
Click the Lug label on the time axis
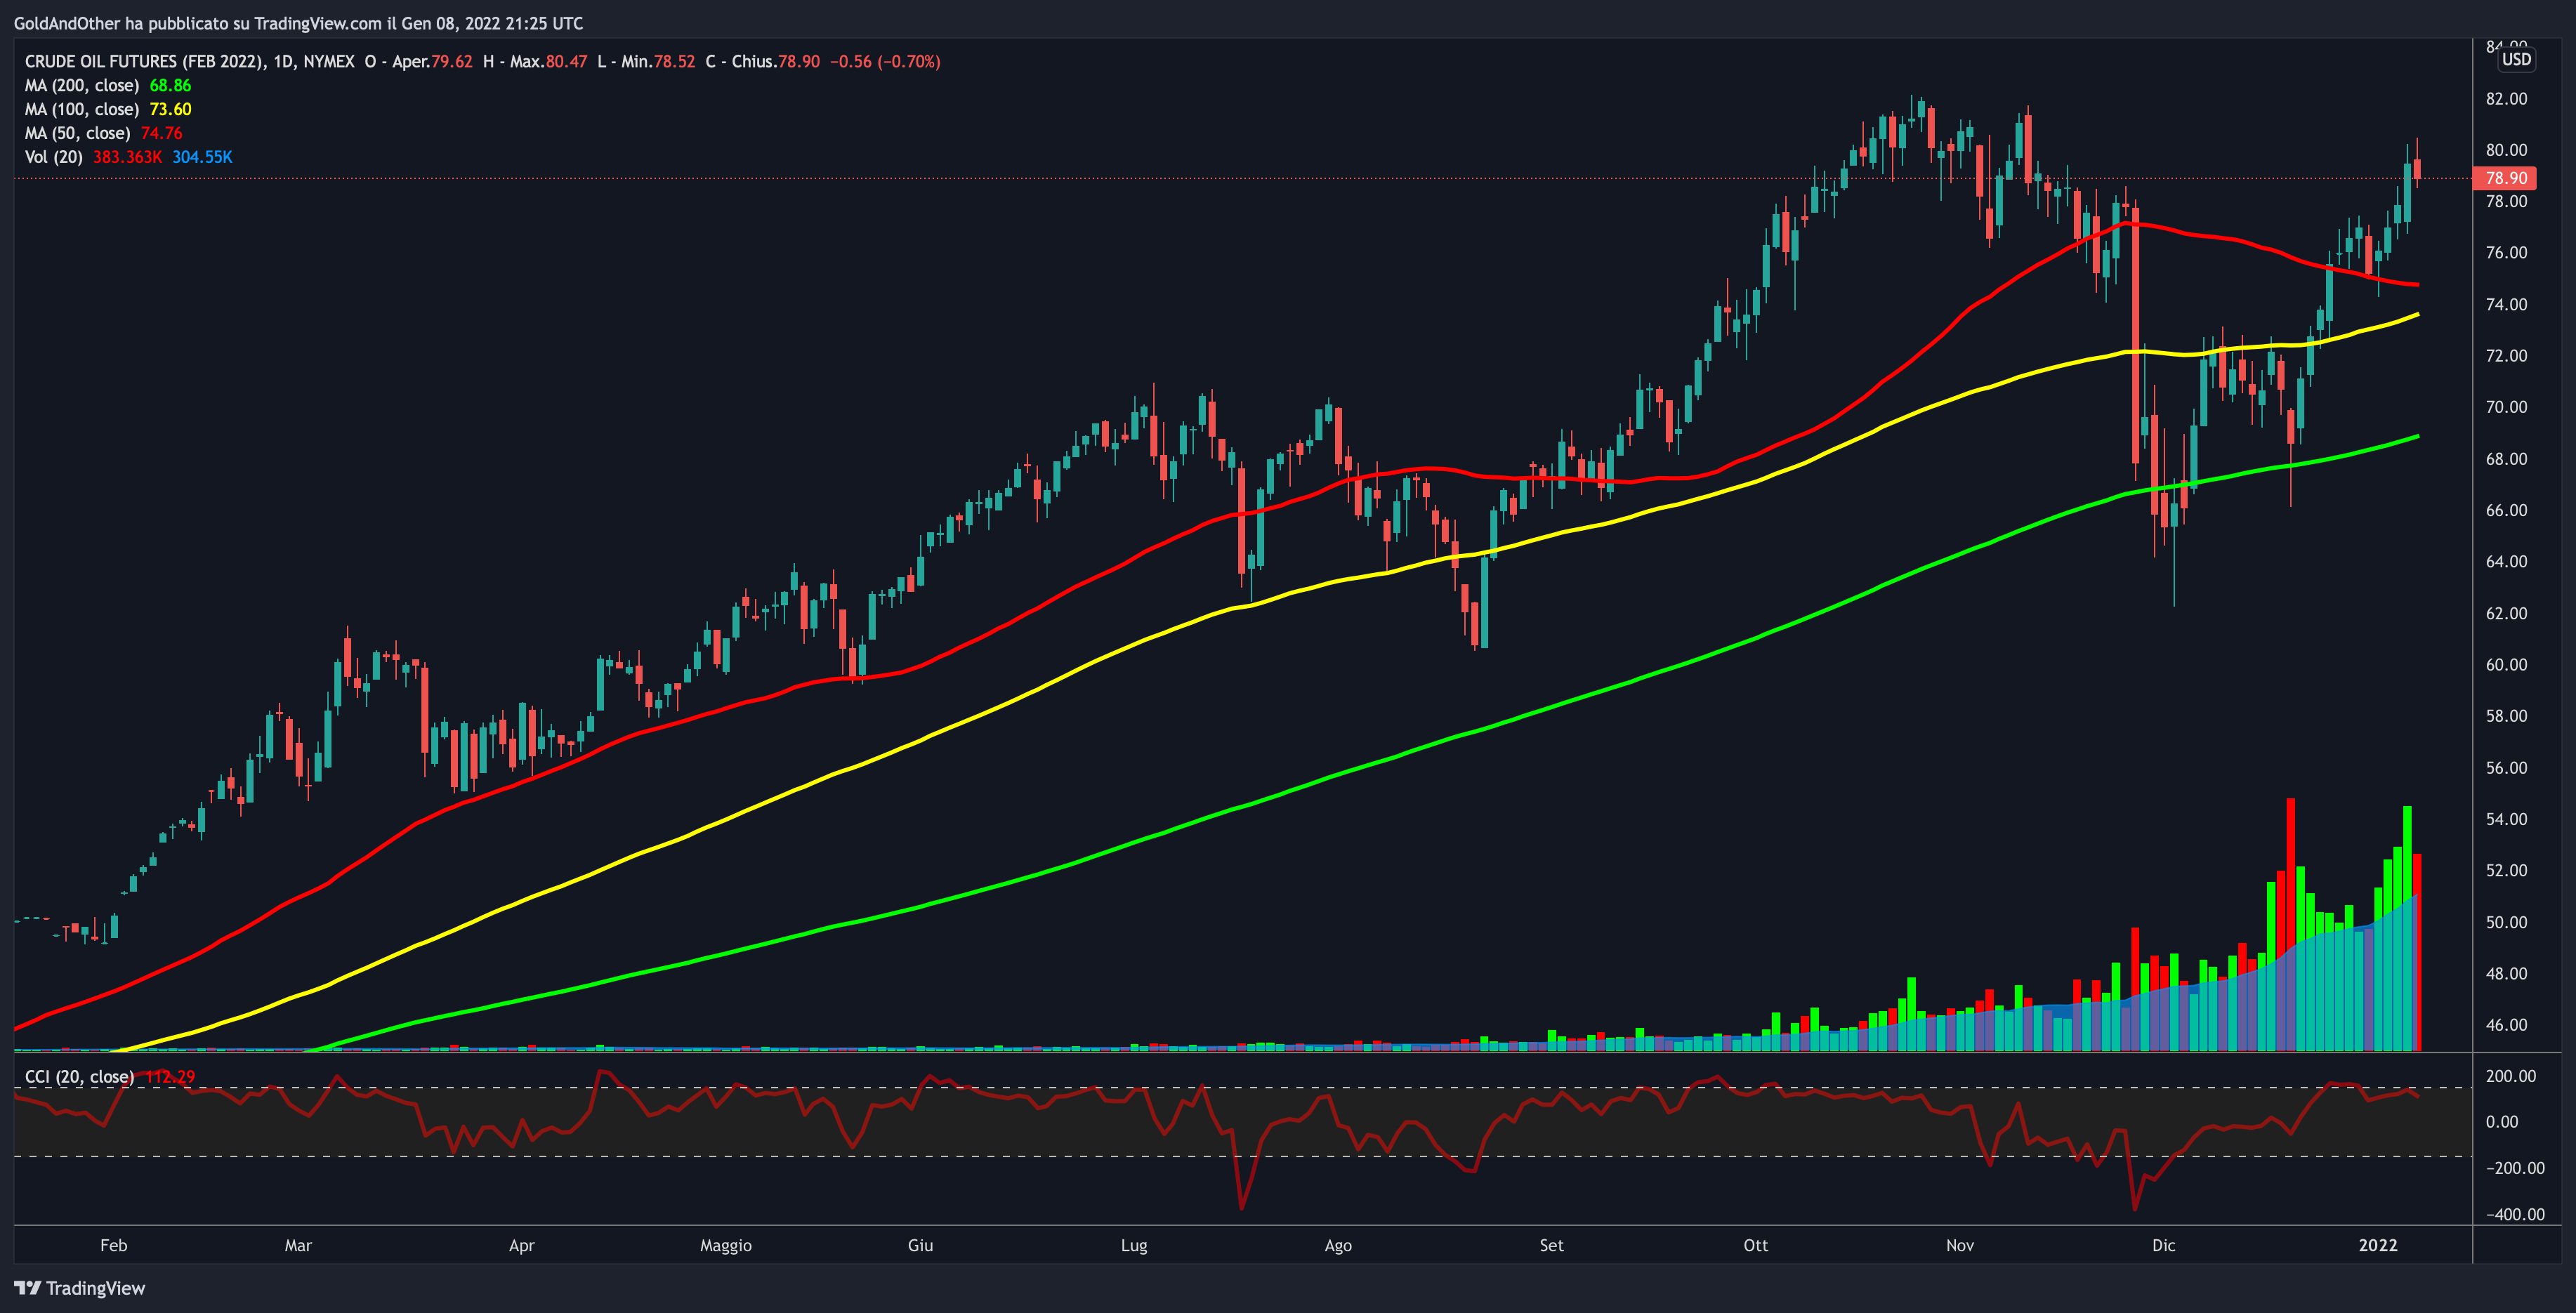[1134, 1245]
